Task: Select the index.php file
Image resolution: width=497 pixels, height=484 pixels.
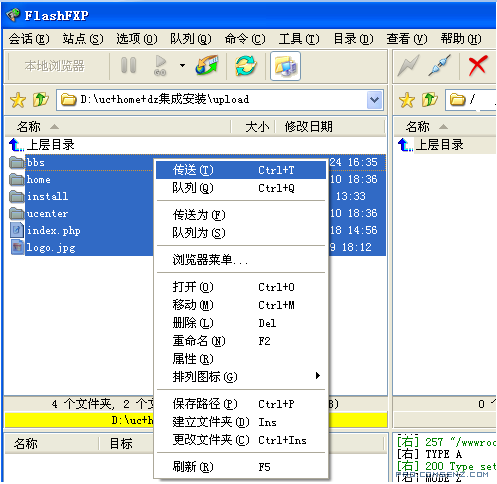Action: [53, 231]
